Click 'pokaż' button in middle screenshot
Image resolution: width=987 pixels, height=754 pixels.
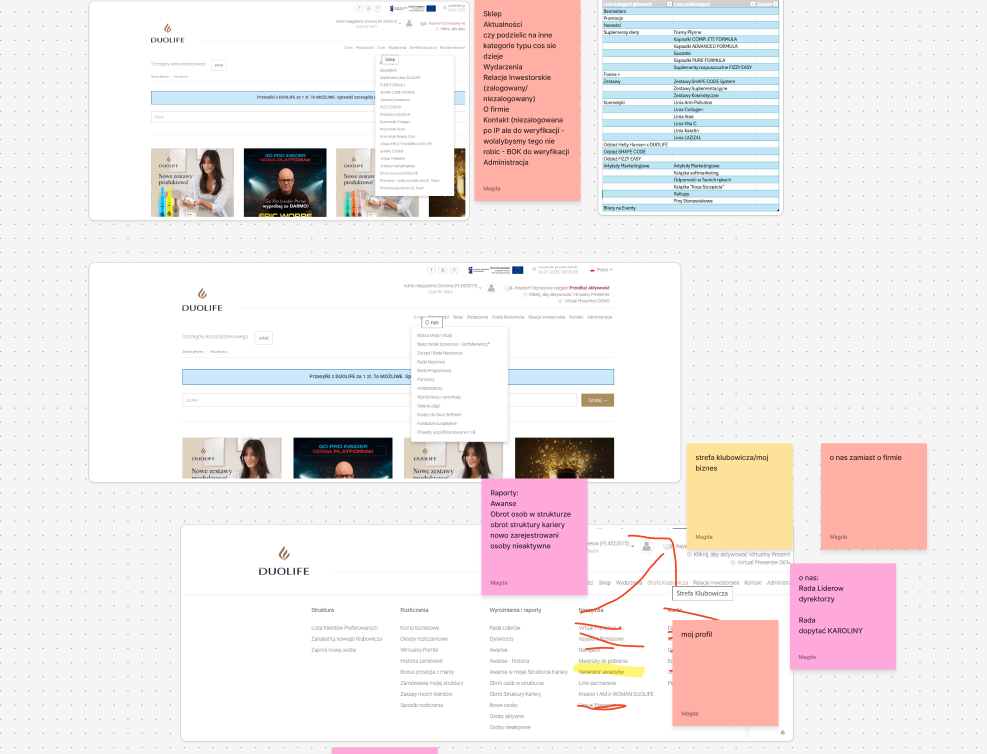[x=263, y=338]
